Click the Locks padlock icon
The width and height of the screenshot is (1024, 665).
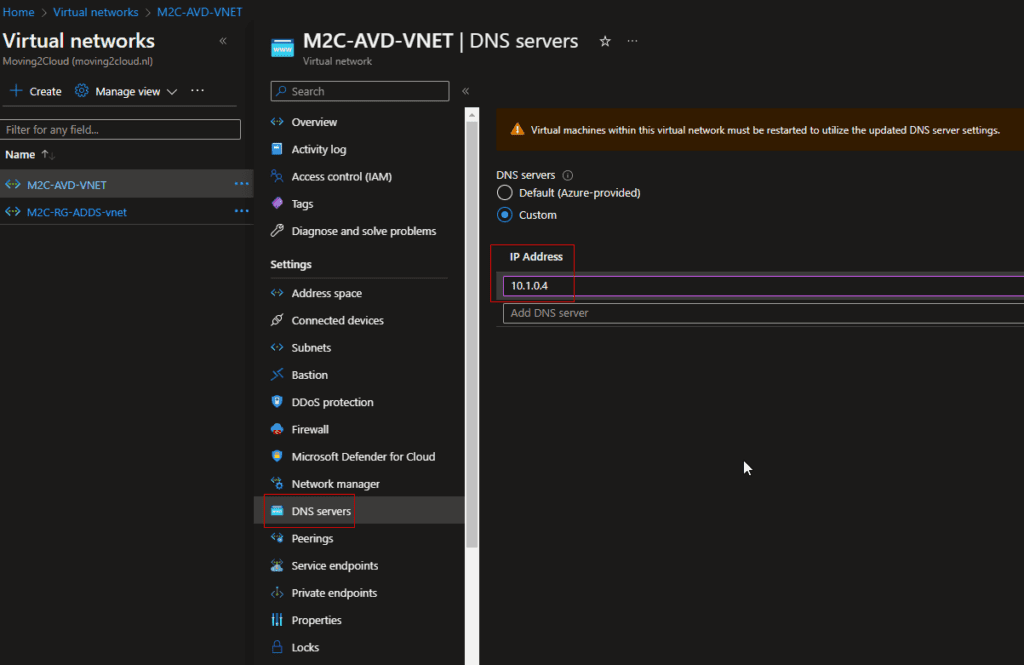[277, 647]
